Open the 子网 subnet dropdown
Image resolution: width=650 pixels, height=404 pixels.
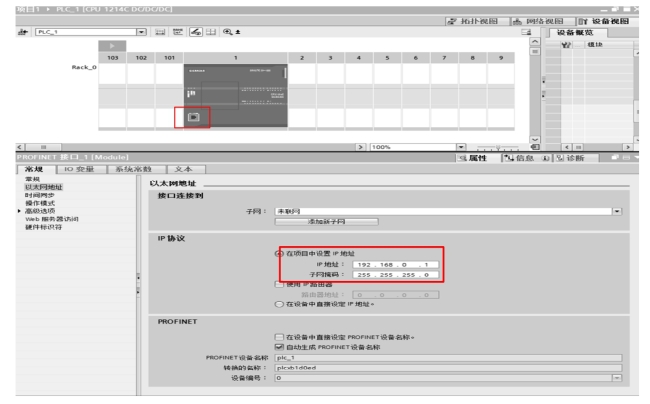tap(617, 211)
